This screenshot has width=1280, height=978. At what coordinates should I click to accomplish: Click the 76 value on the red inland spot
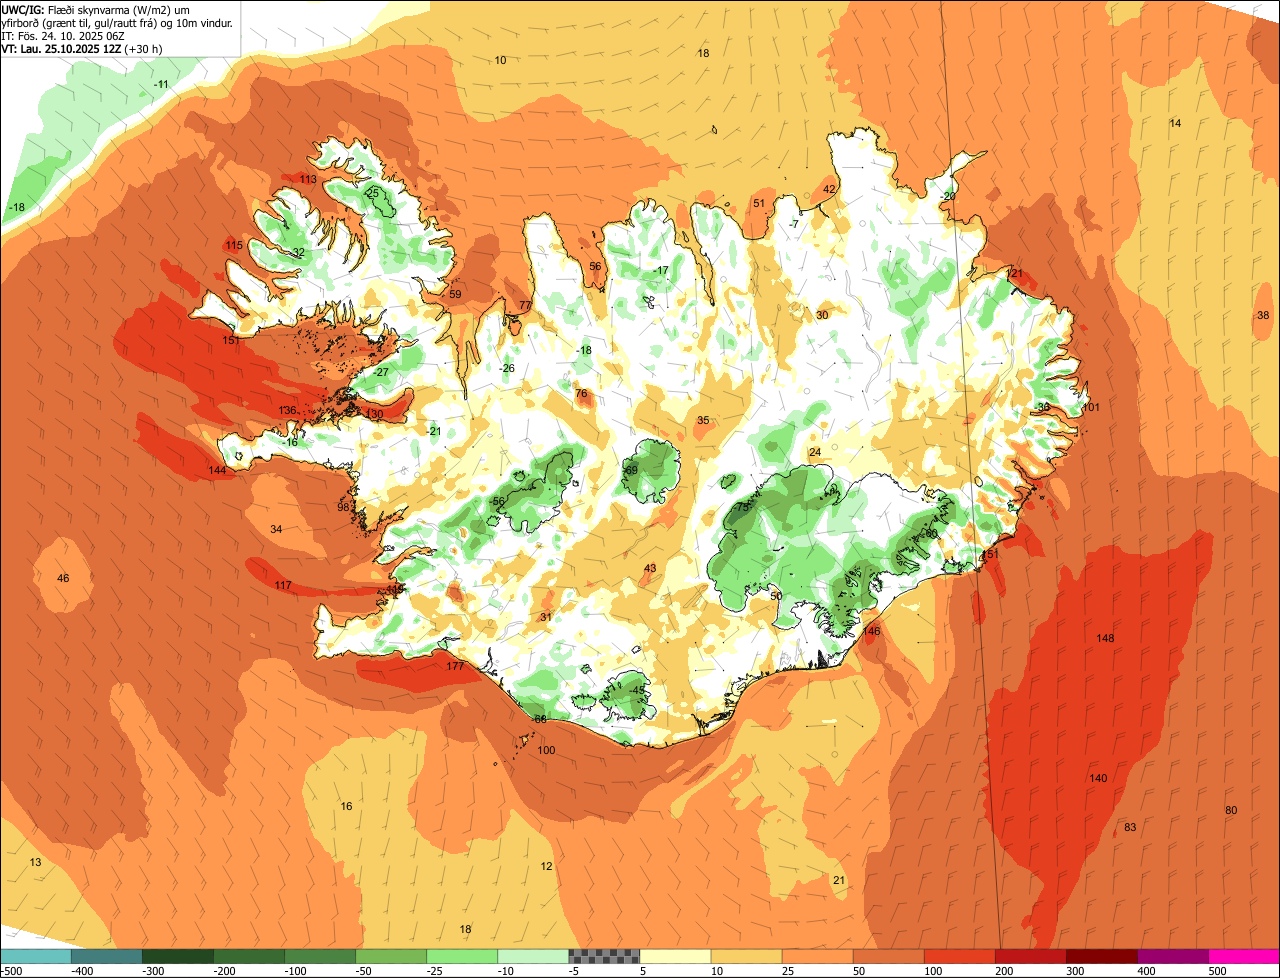coord(581,394)
